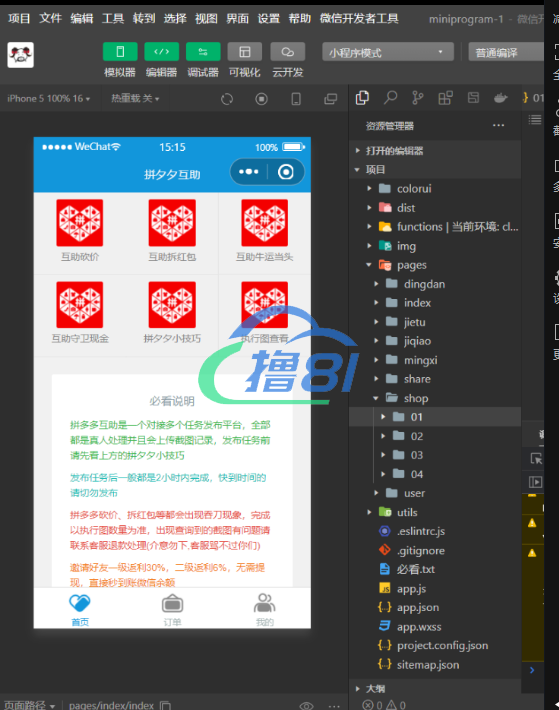The height and width of the screenshot is (710, 559).
Task: Click the simulator stop/record icon
Action: [x=262, y=99]
